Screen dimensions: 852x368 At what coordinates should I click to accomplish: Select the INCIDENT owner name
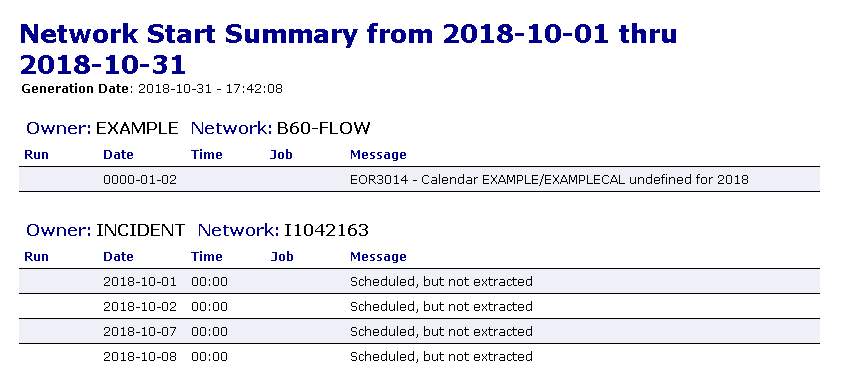point(140,230)
